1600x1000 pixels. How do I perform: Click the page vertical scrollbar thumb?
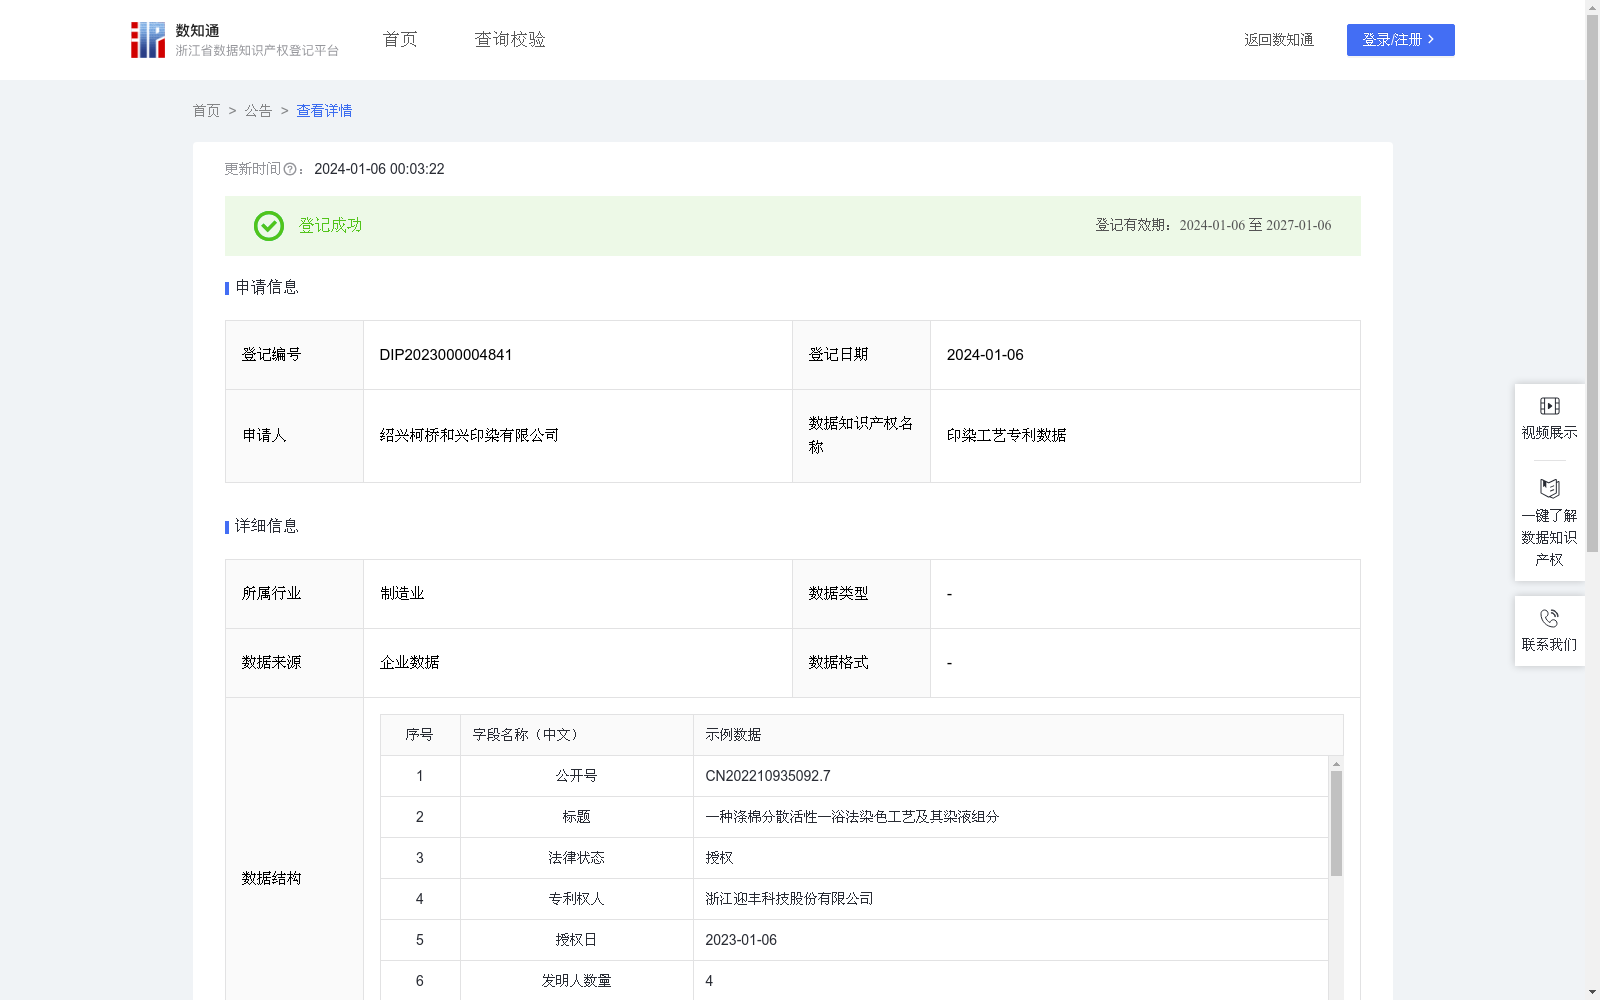click(x=1592, y=283)
